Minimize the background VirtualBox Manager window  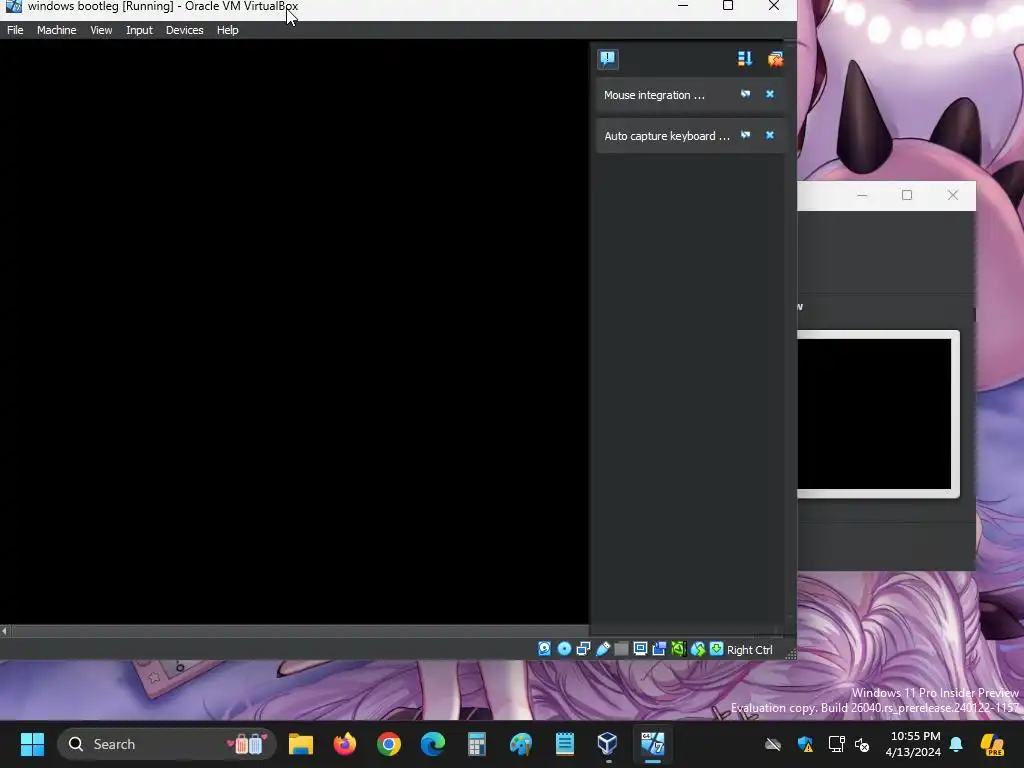862,195
